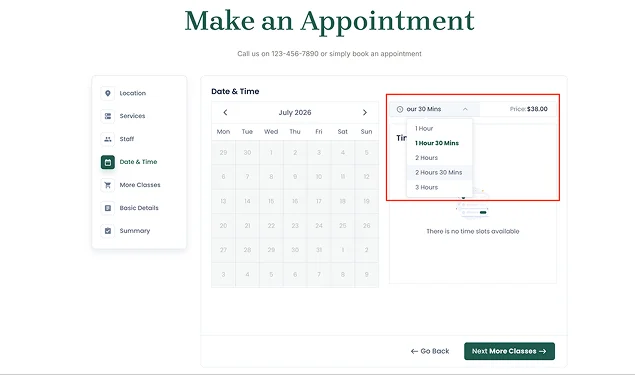The width and height of the screenshot is (635, 375).
Task: Pick the 2 Hours 30 Mins option
Action: pyautogui.click(x=439, y=173)
